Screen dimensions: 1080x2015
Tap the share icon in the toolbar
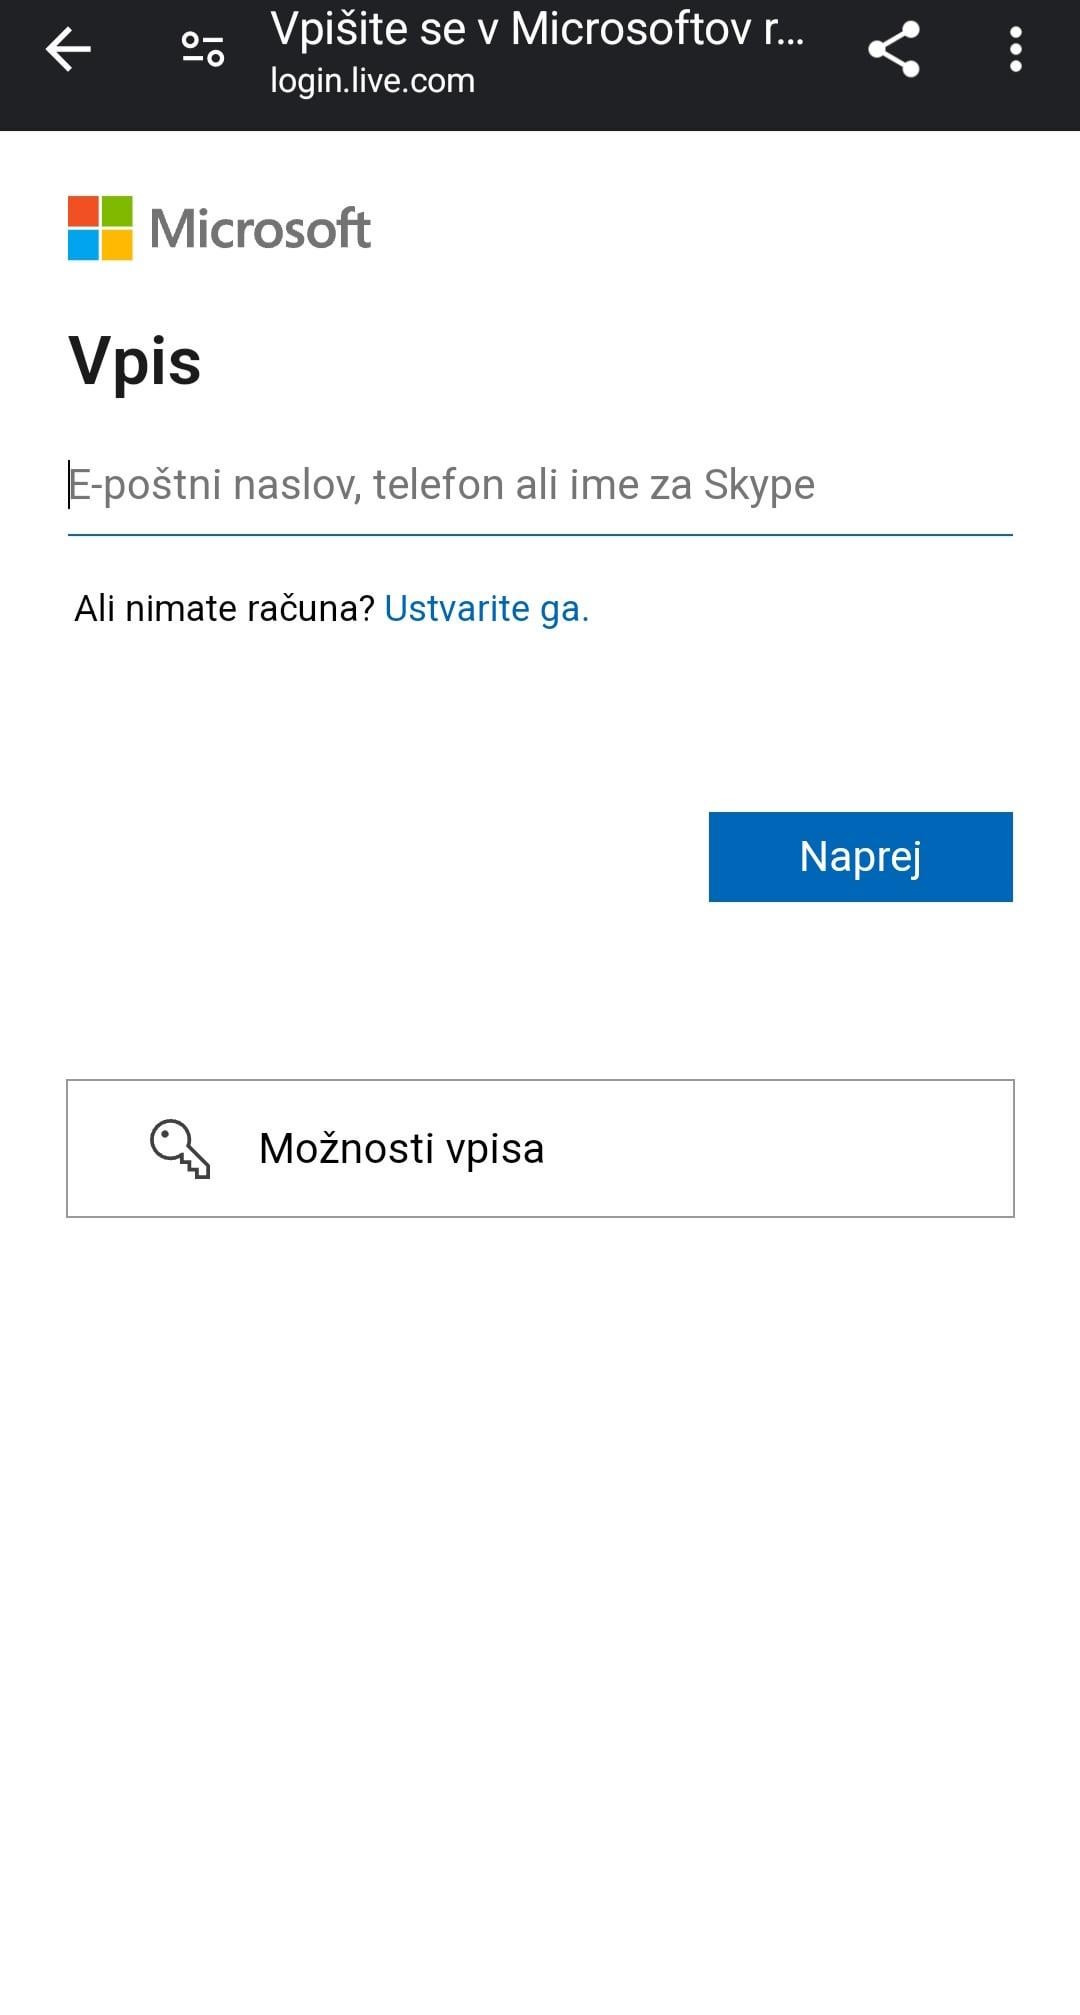(893, 49)
